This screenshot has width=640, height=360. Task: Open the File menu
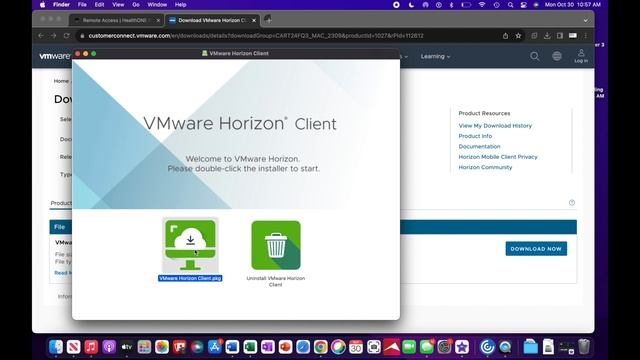coord(82,5)
